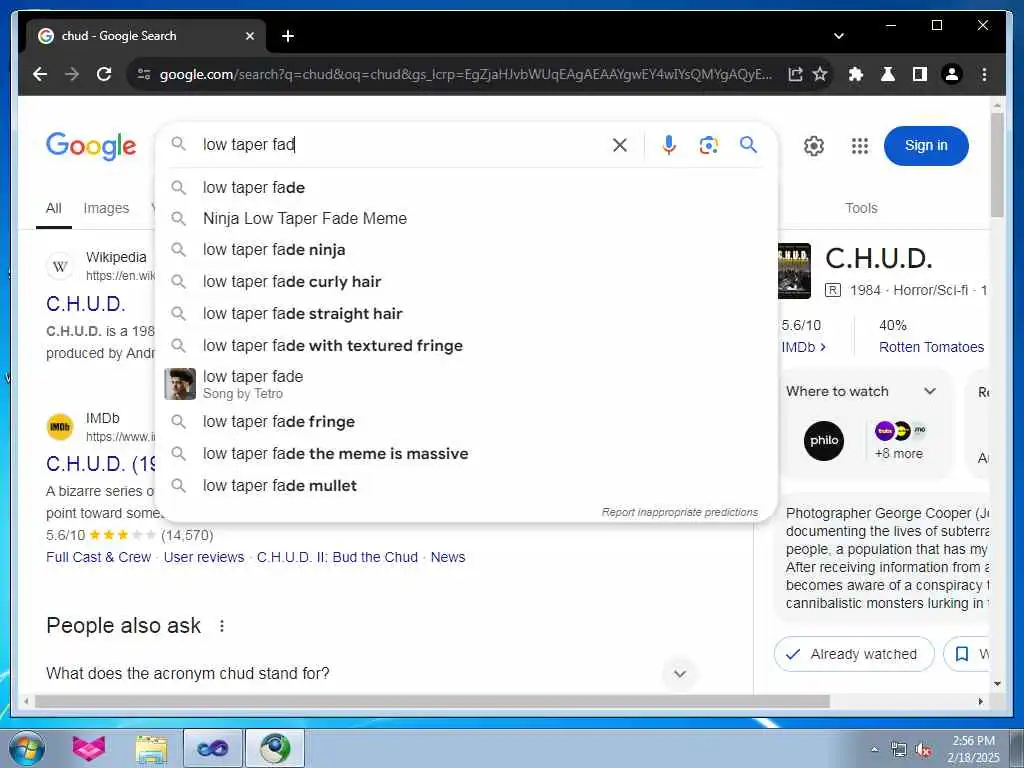
Task: Expand 'What does the acronym chud stand for'
Action: pos(680,673)
